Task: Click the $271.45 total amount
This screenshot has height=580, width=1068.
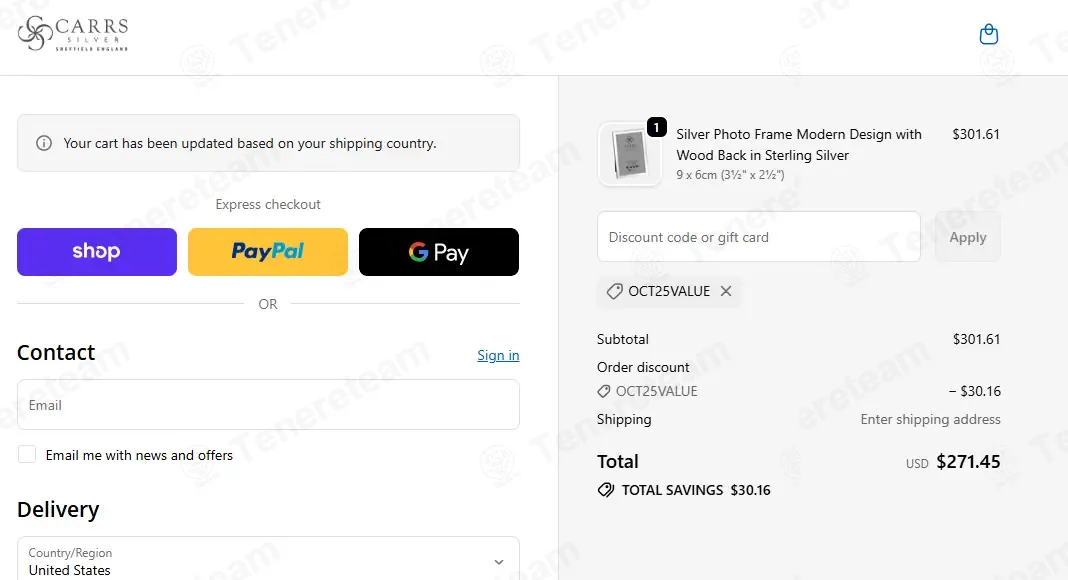Action: coord(968,462)
